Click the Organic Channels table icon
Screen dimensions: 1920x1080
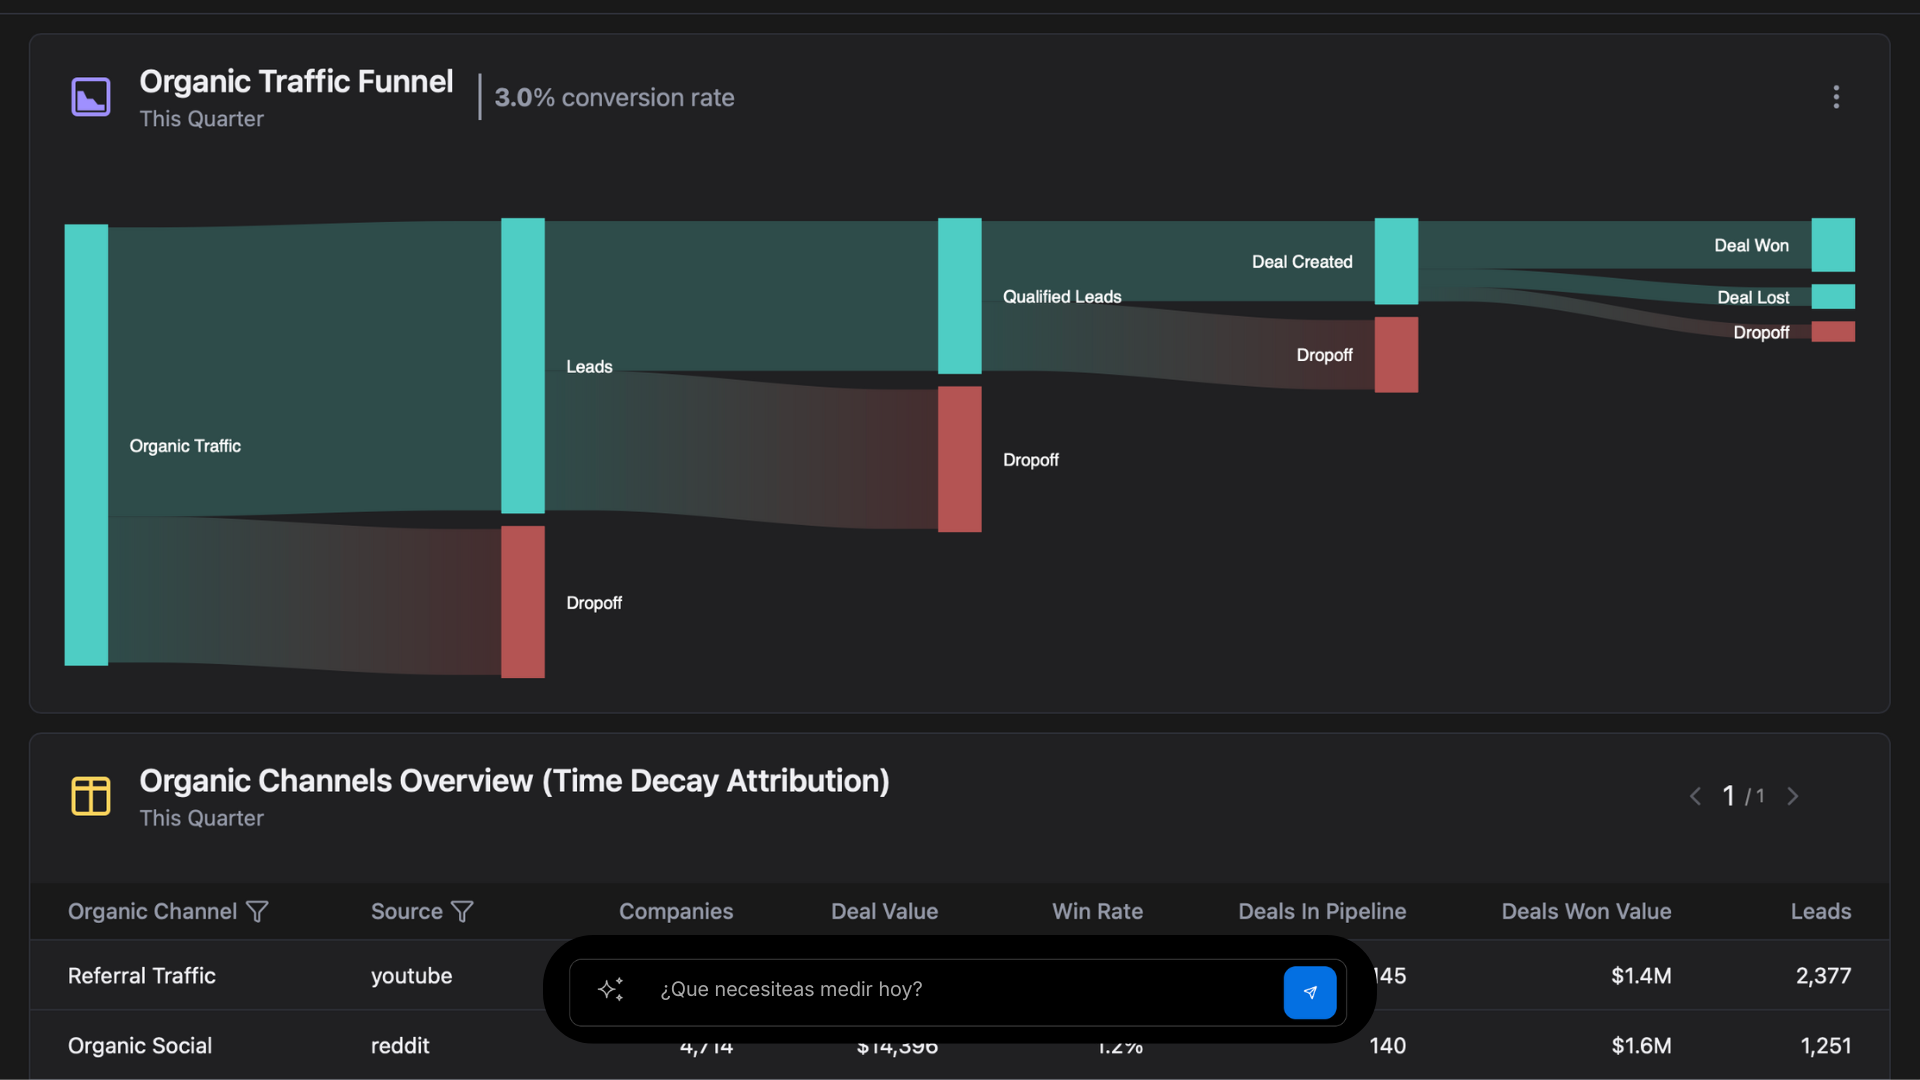pyautogui.click(x=91, y=796)
